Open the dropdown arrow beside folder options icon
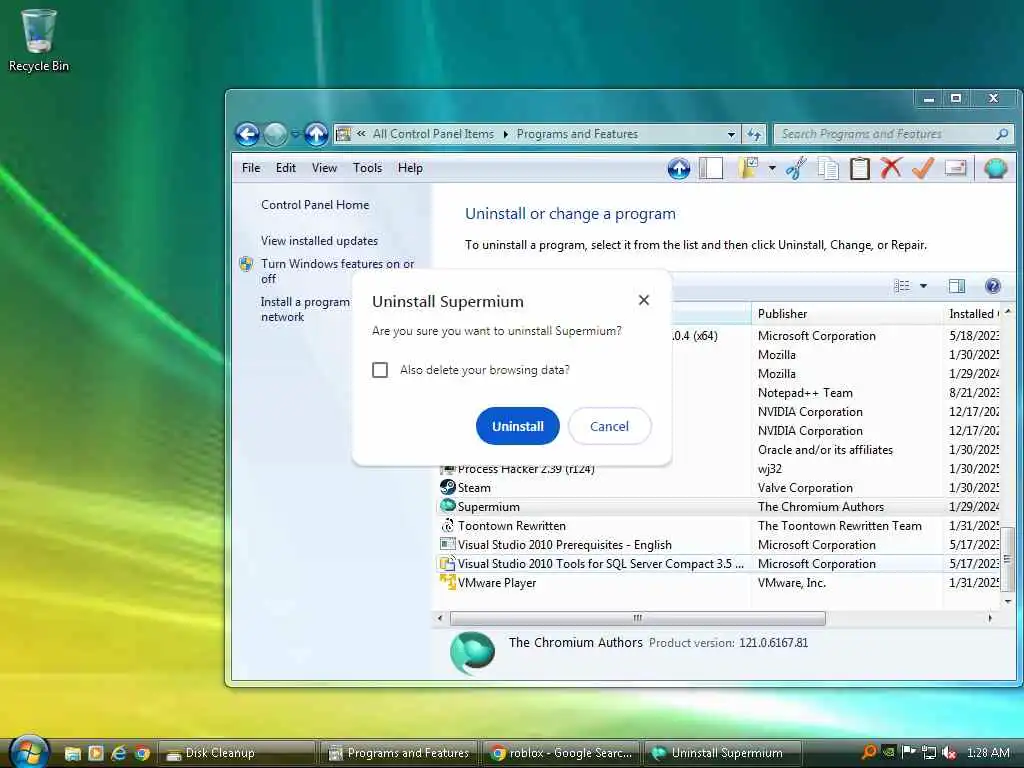 [772, 168]
